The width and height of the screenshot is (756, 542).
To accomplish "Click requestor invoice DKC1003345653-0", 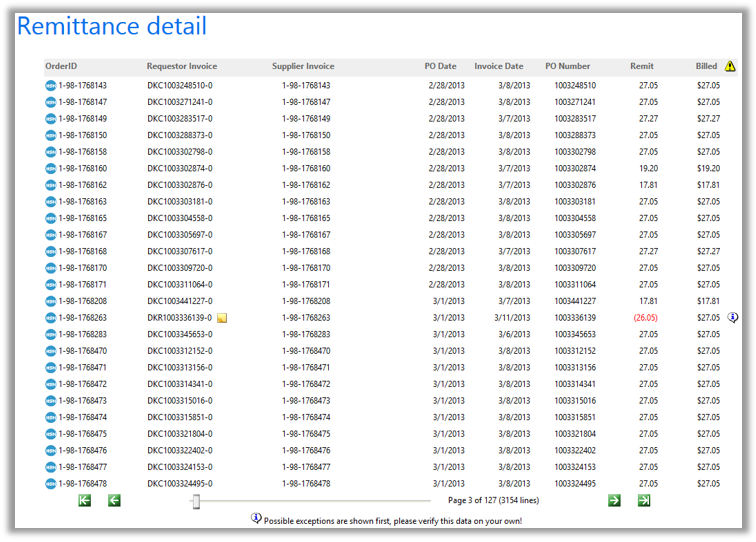I will [180, 335].
